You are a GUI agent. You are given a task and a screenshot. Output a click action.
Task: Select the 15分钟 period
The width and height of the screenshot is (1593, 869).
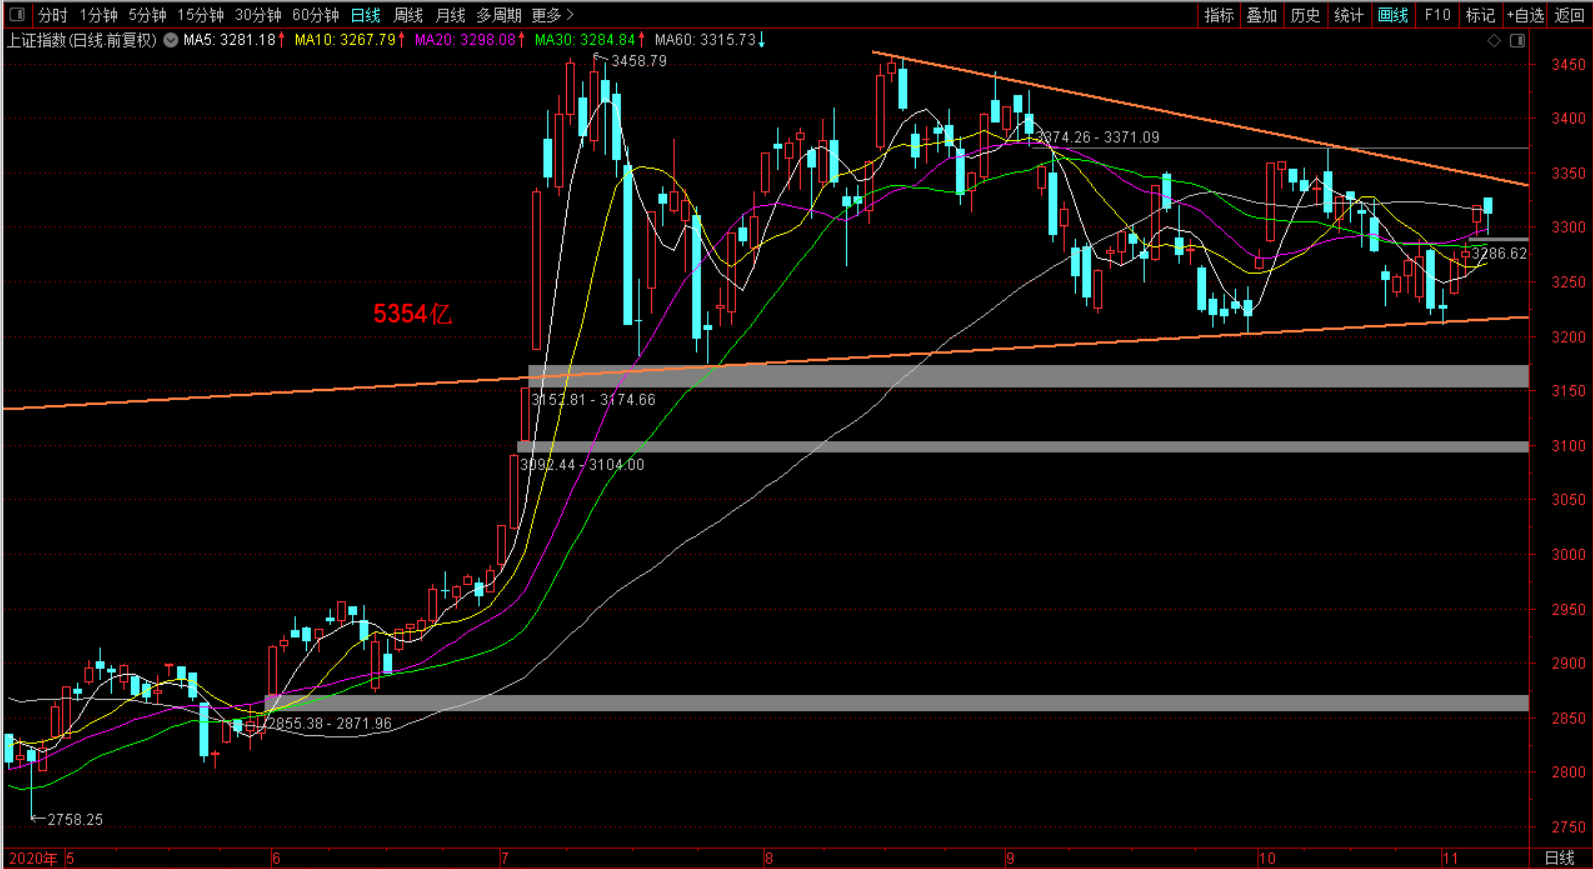(200, 15)
